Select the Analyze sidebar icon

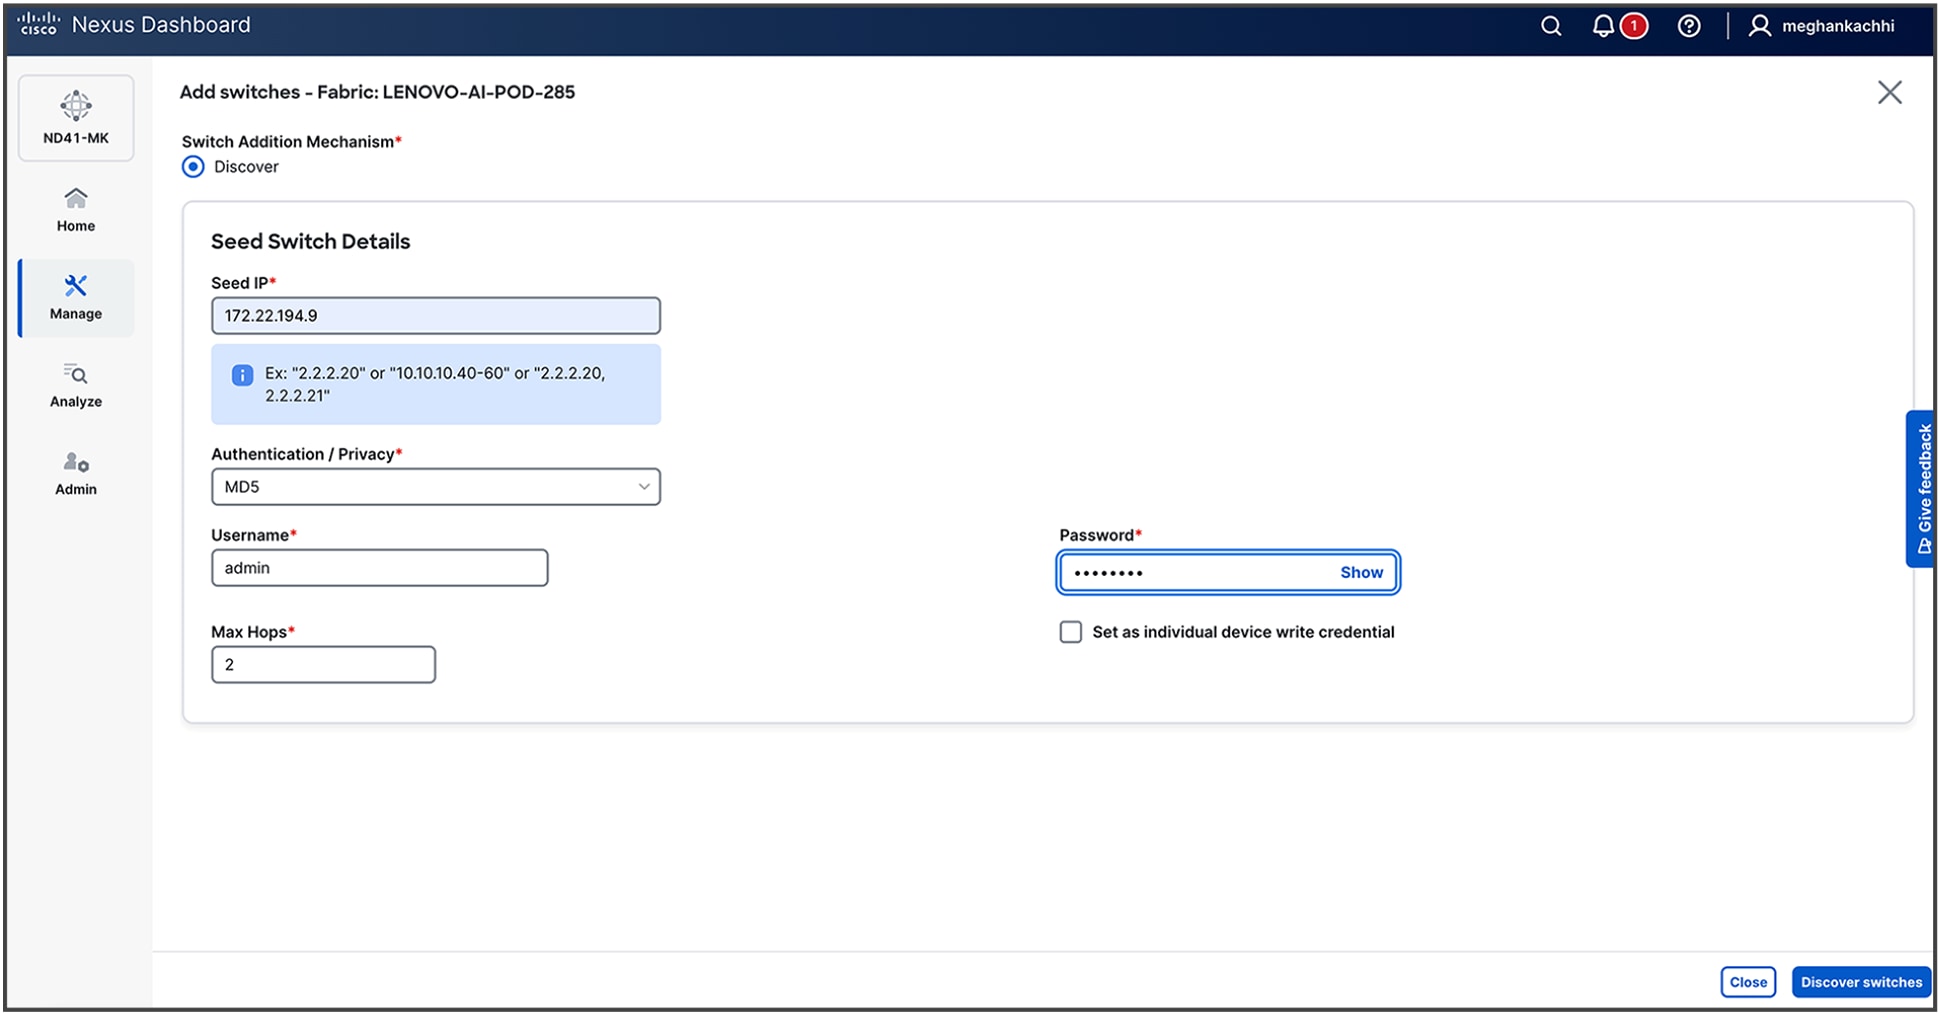tap(75, 385)
